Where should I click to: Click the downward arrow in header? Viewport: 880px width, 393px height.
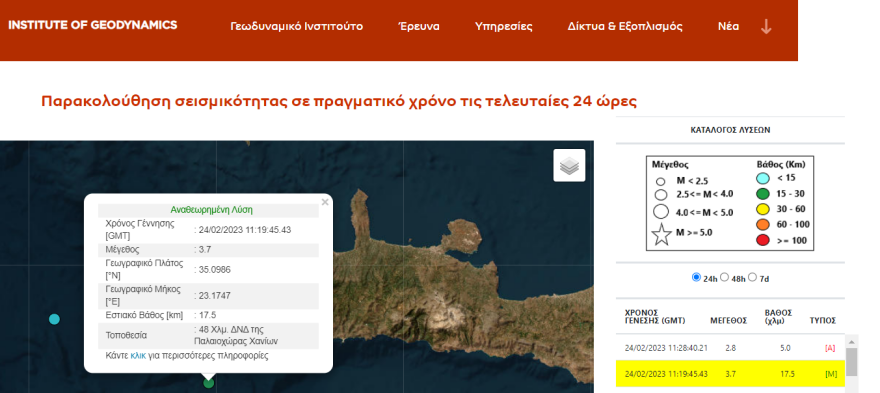coord(766,26)
